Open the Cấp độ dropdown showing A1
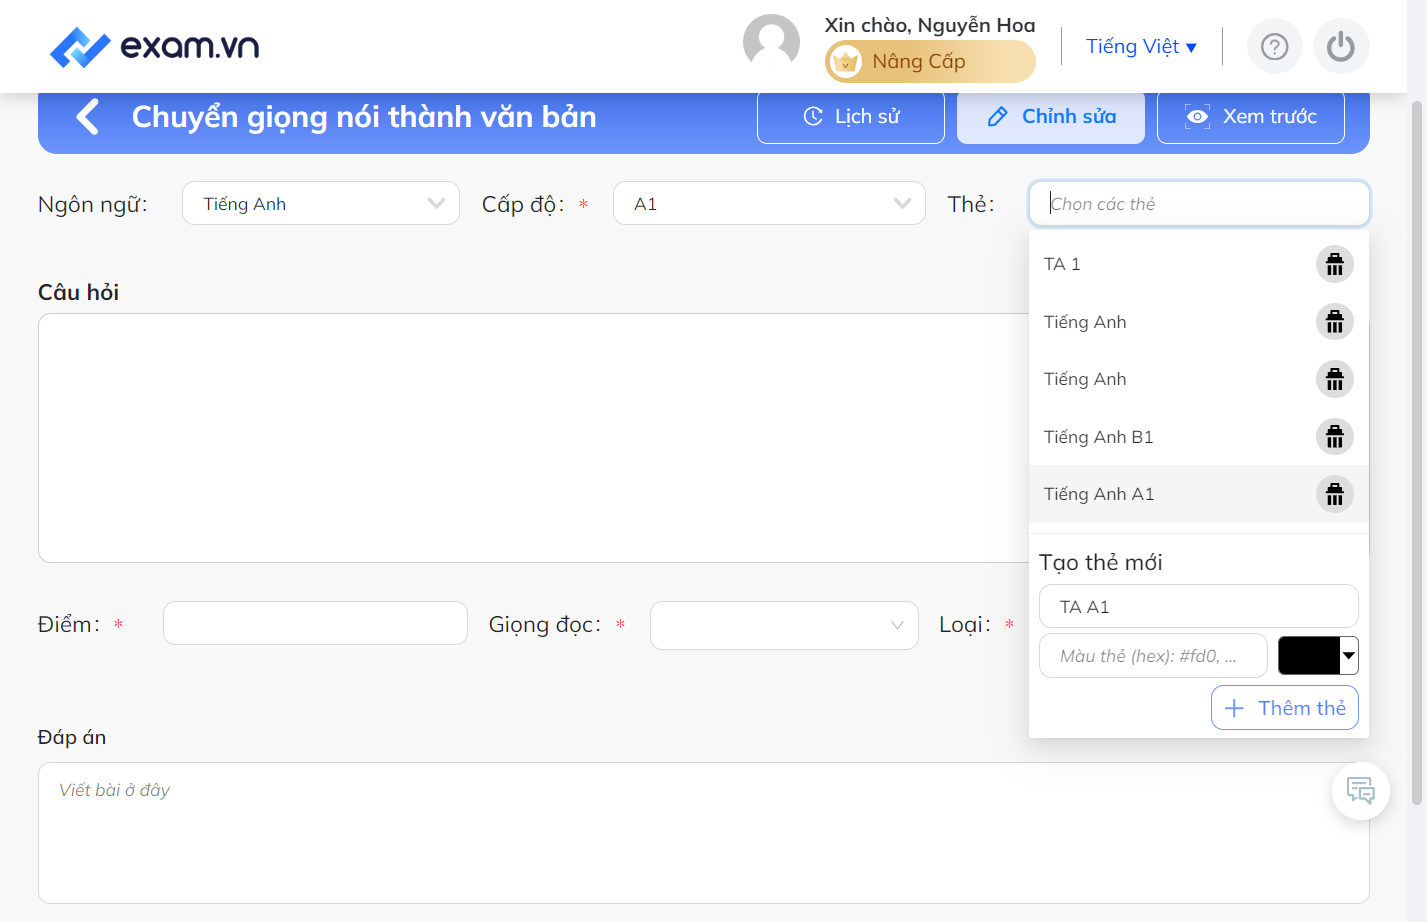This screenshot has height=922, width=1427. (x=769, y=203)
